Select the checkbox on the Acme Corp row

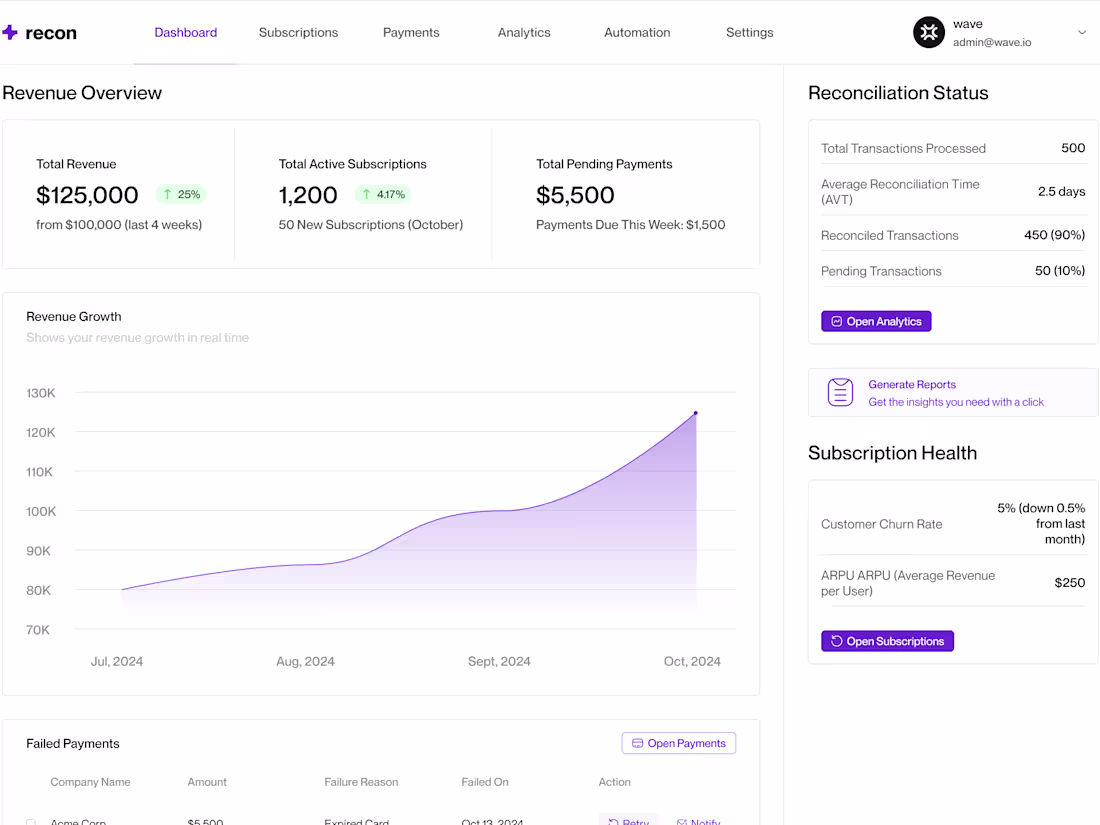[x=31, y=821]
